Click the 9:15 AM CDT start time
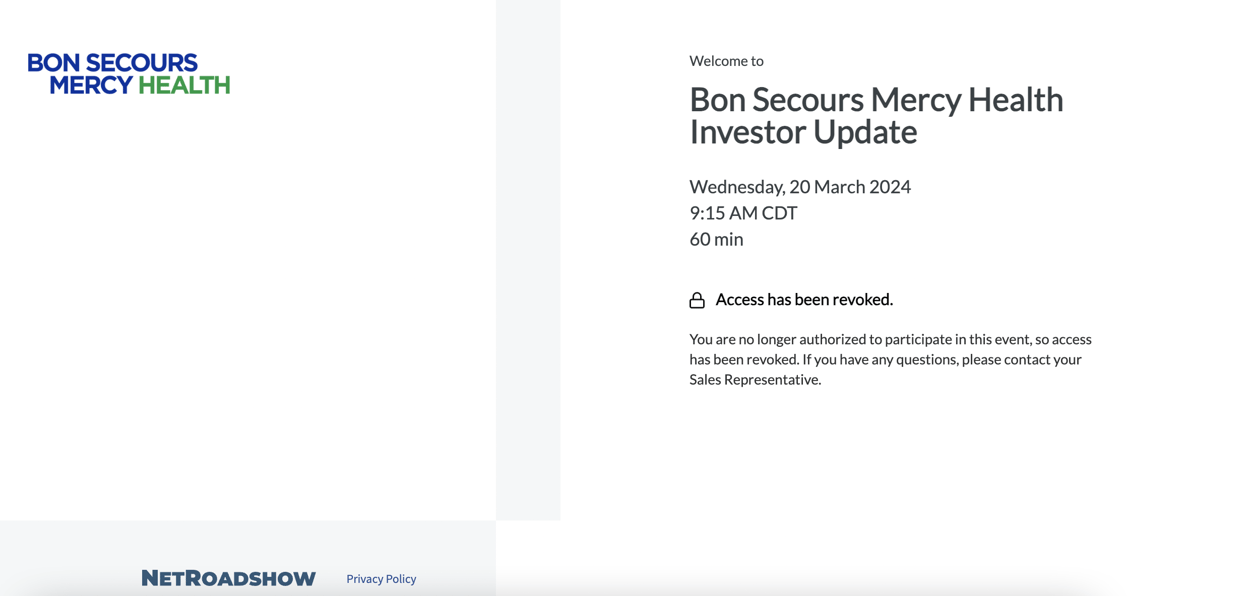 coord(743,213)
